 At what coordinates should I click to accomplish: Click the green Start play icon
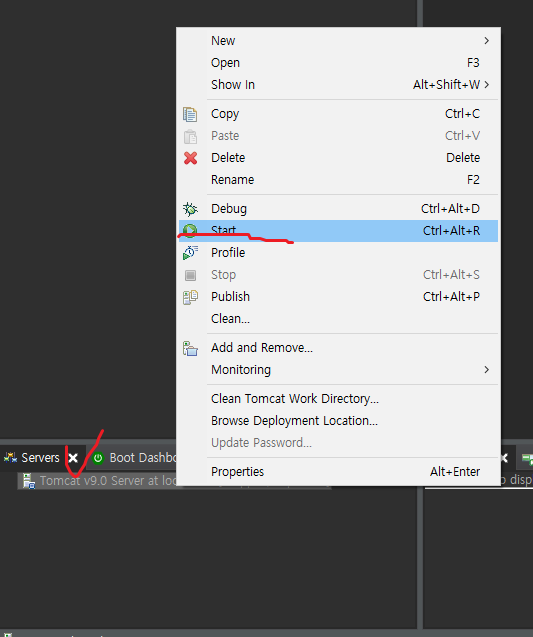point(190,231)
